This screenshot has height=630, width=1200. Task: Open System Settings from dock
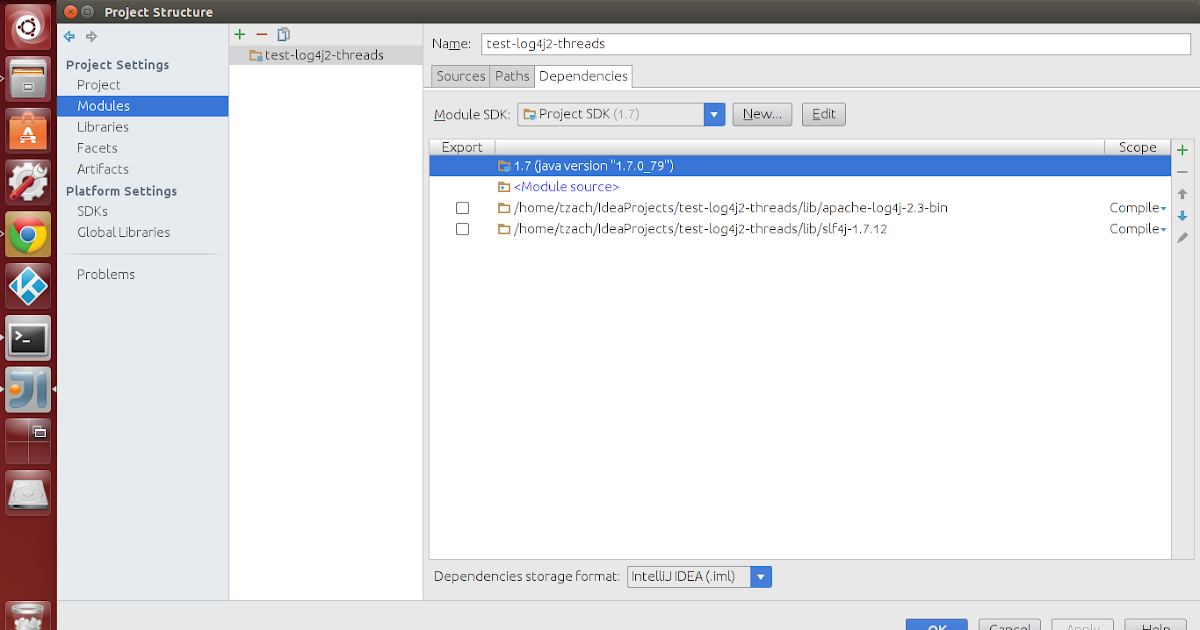[x=28, y=182]
